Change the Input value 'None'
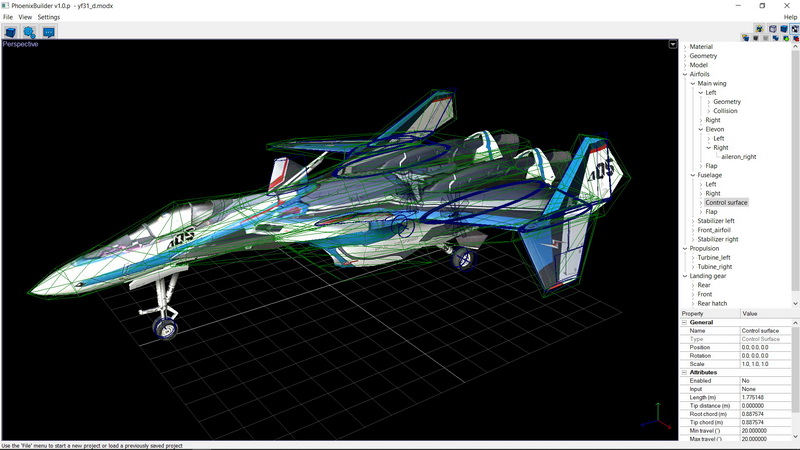This screenshot has width=800, height=450. click(765, 389)
